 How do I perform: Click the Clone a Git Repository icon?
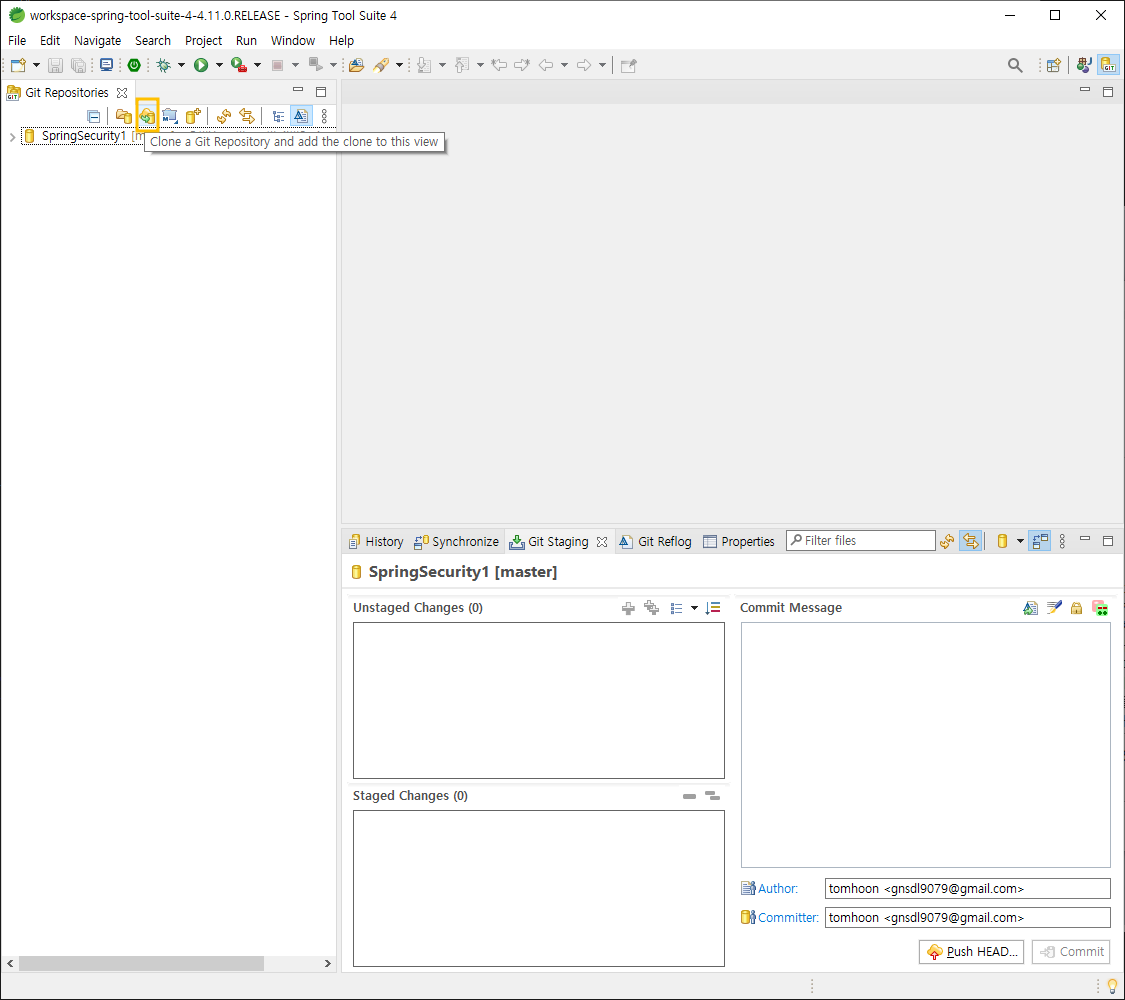coord(147,115)
